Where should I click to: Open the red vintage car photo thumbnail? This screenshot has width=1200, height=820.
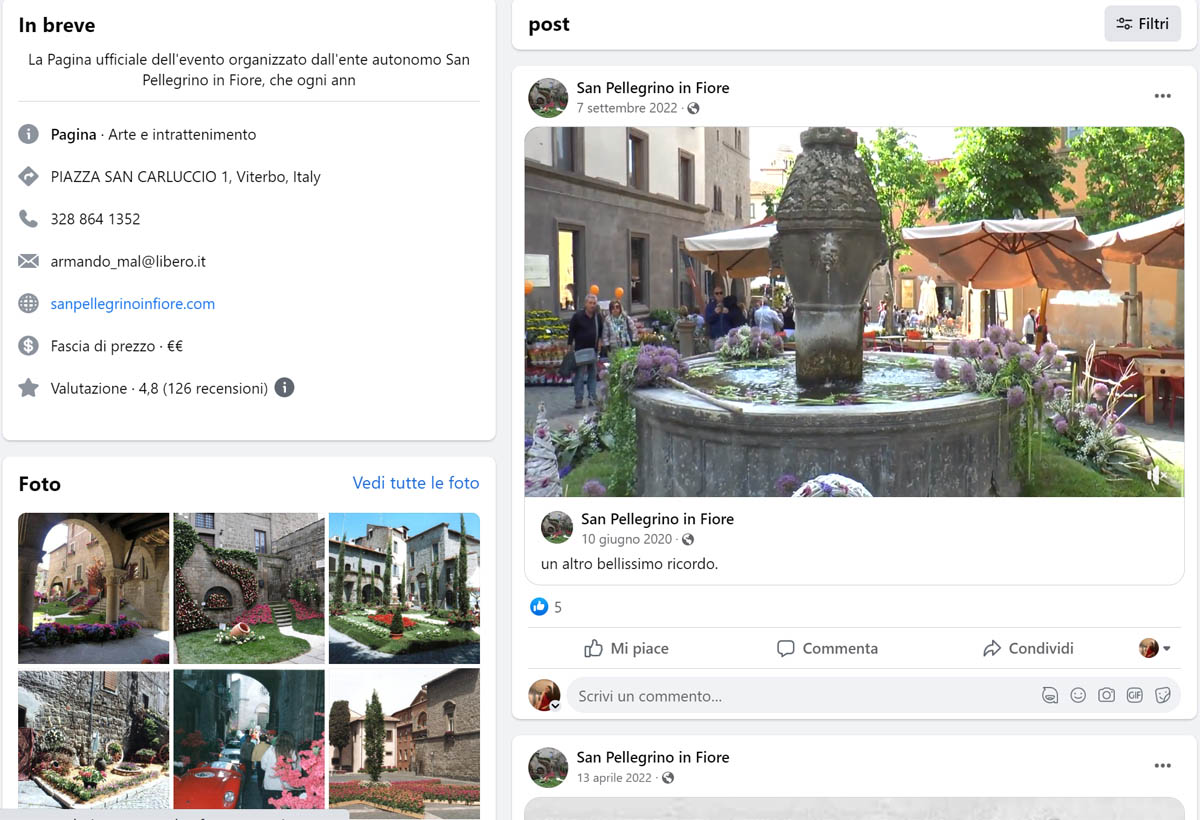click(249, 739)
